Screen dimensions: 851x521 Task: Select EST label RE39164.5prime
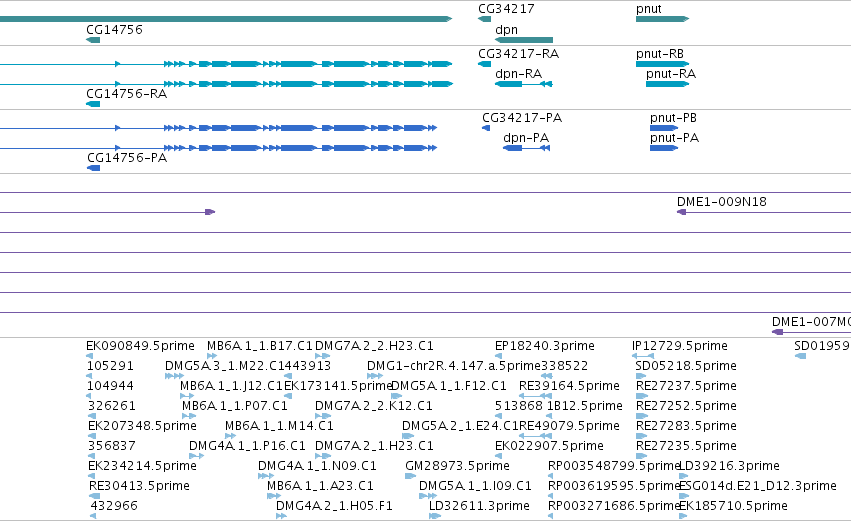click(569, 386)
